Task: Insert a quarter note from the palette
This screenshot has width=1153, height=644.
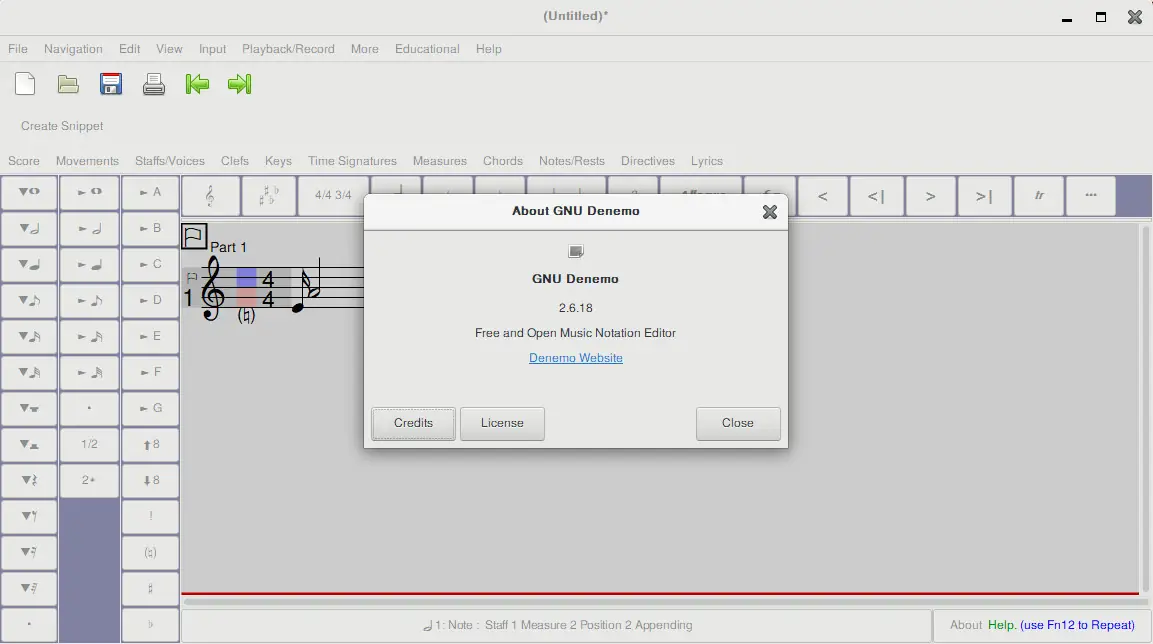Action: pos(29,264)
